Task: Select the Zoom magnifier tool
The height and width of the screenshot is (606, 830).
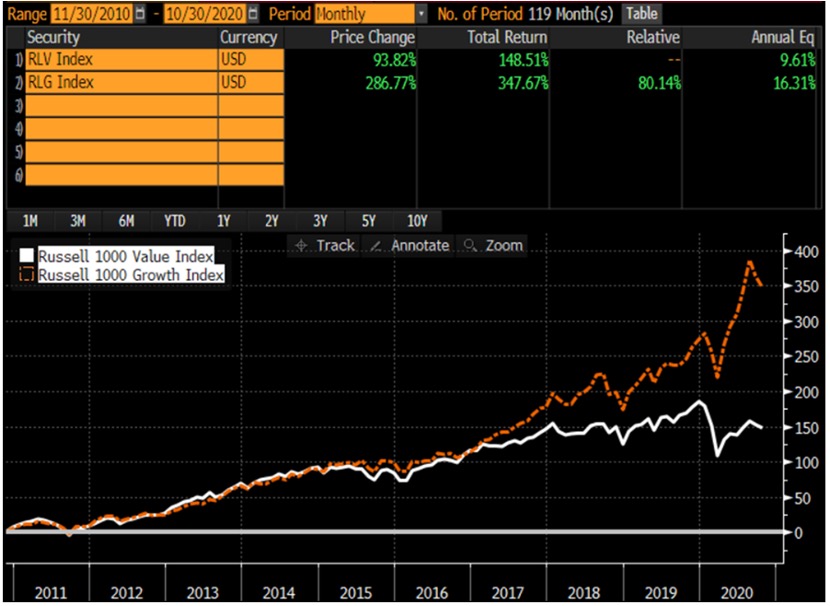Action: coord(493,245)
